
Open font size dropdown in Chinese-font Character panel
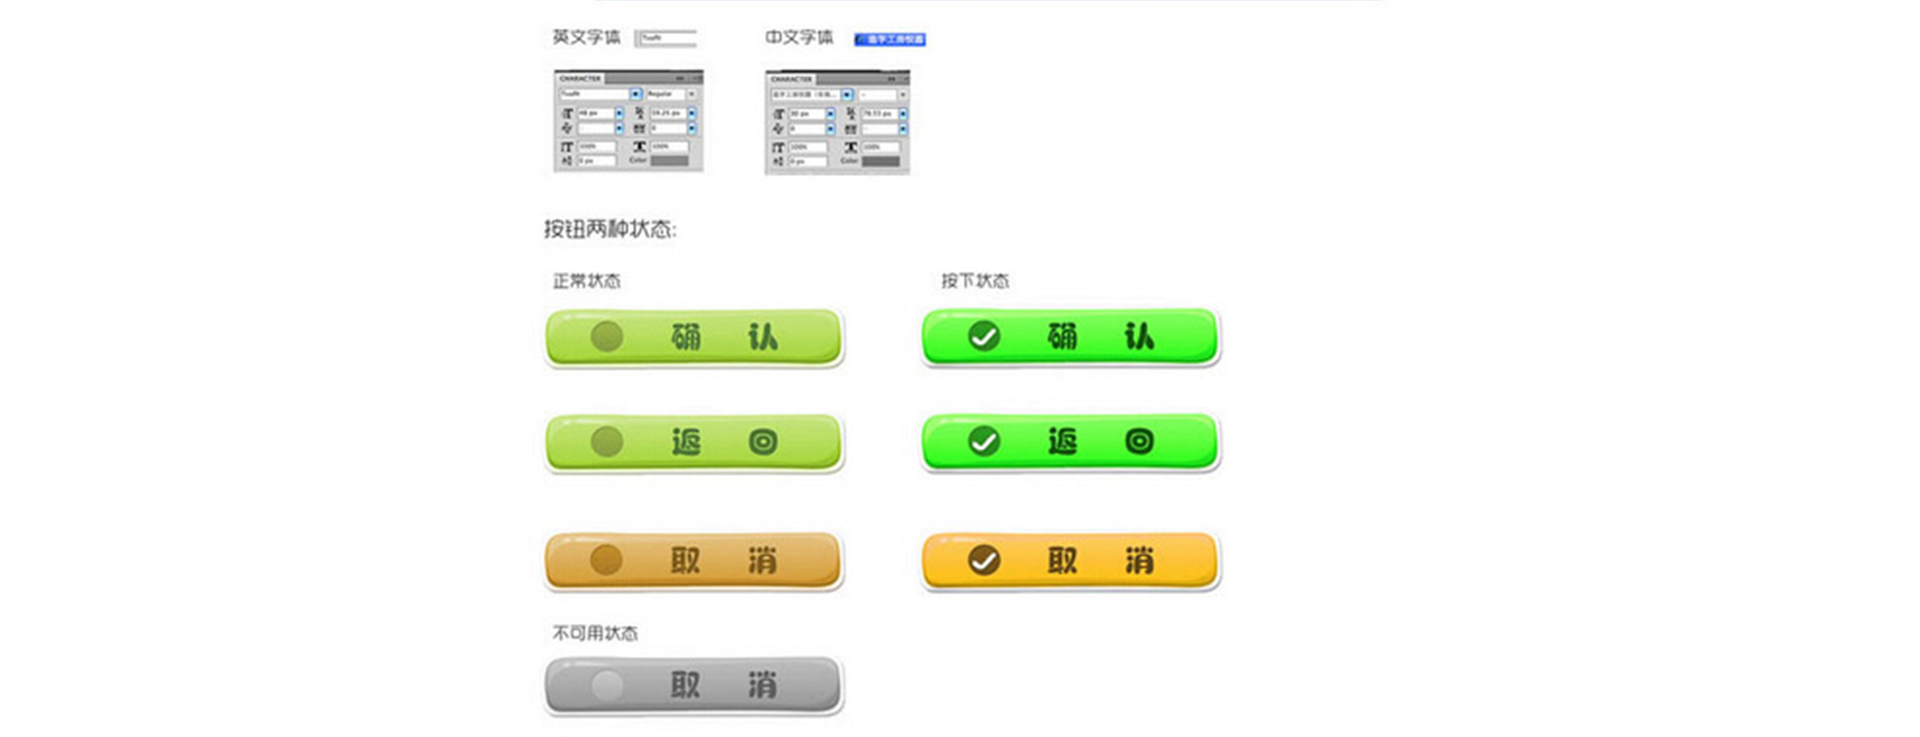click(831, 114)
